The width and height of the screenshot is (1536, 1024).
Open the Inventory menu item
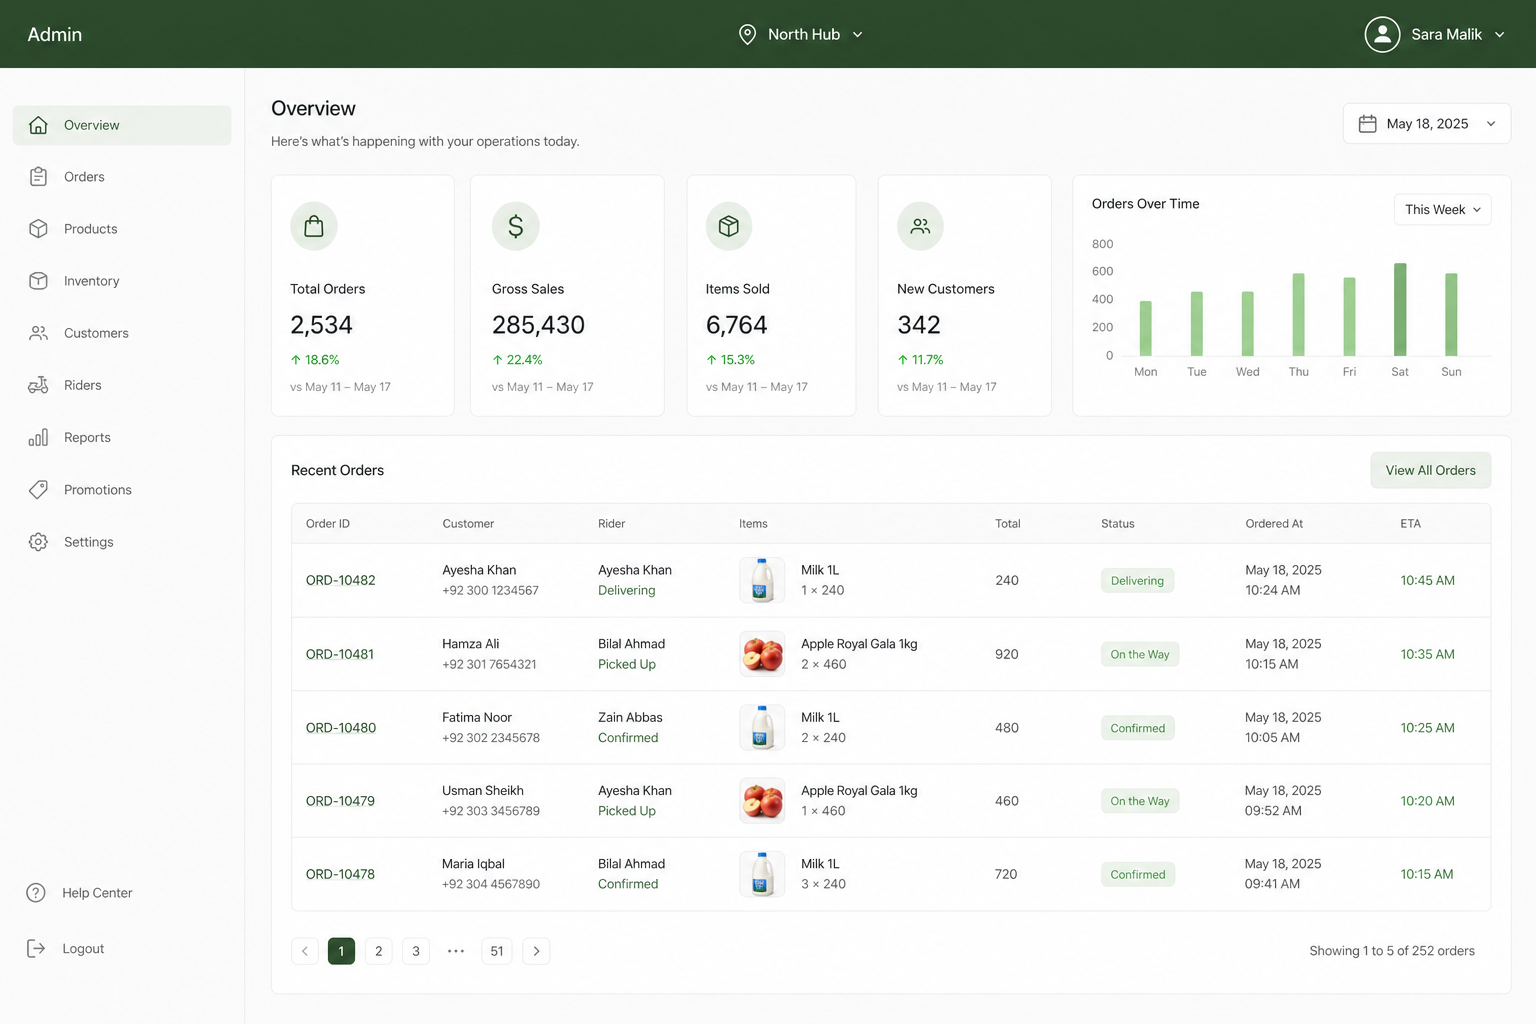click(122, 281)
